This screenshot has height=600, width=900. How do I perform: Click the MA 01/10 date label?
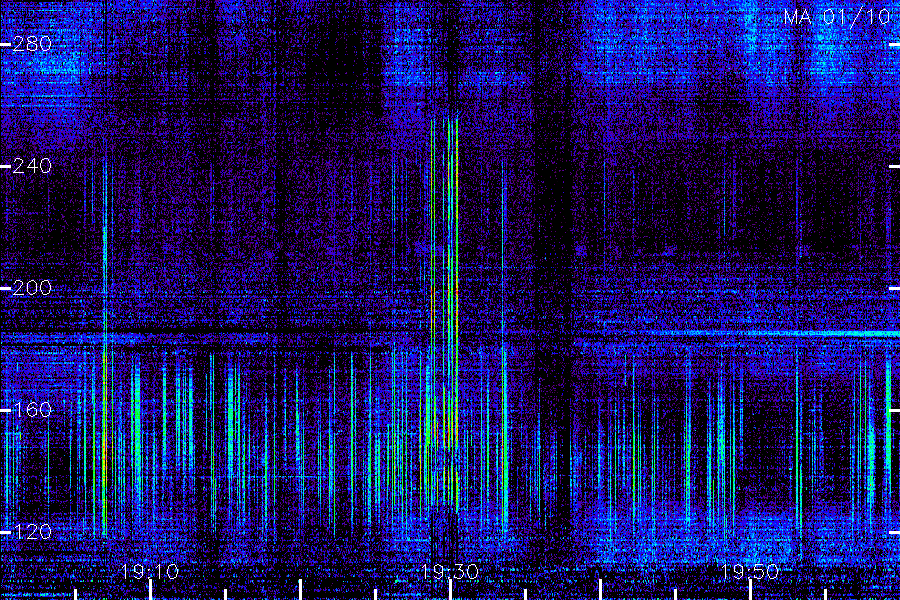pyautogui.click(x=837, y=17)
